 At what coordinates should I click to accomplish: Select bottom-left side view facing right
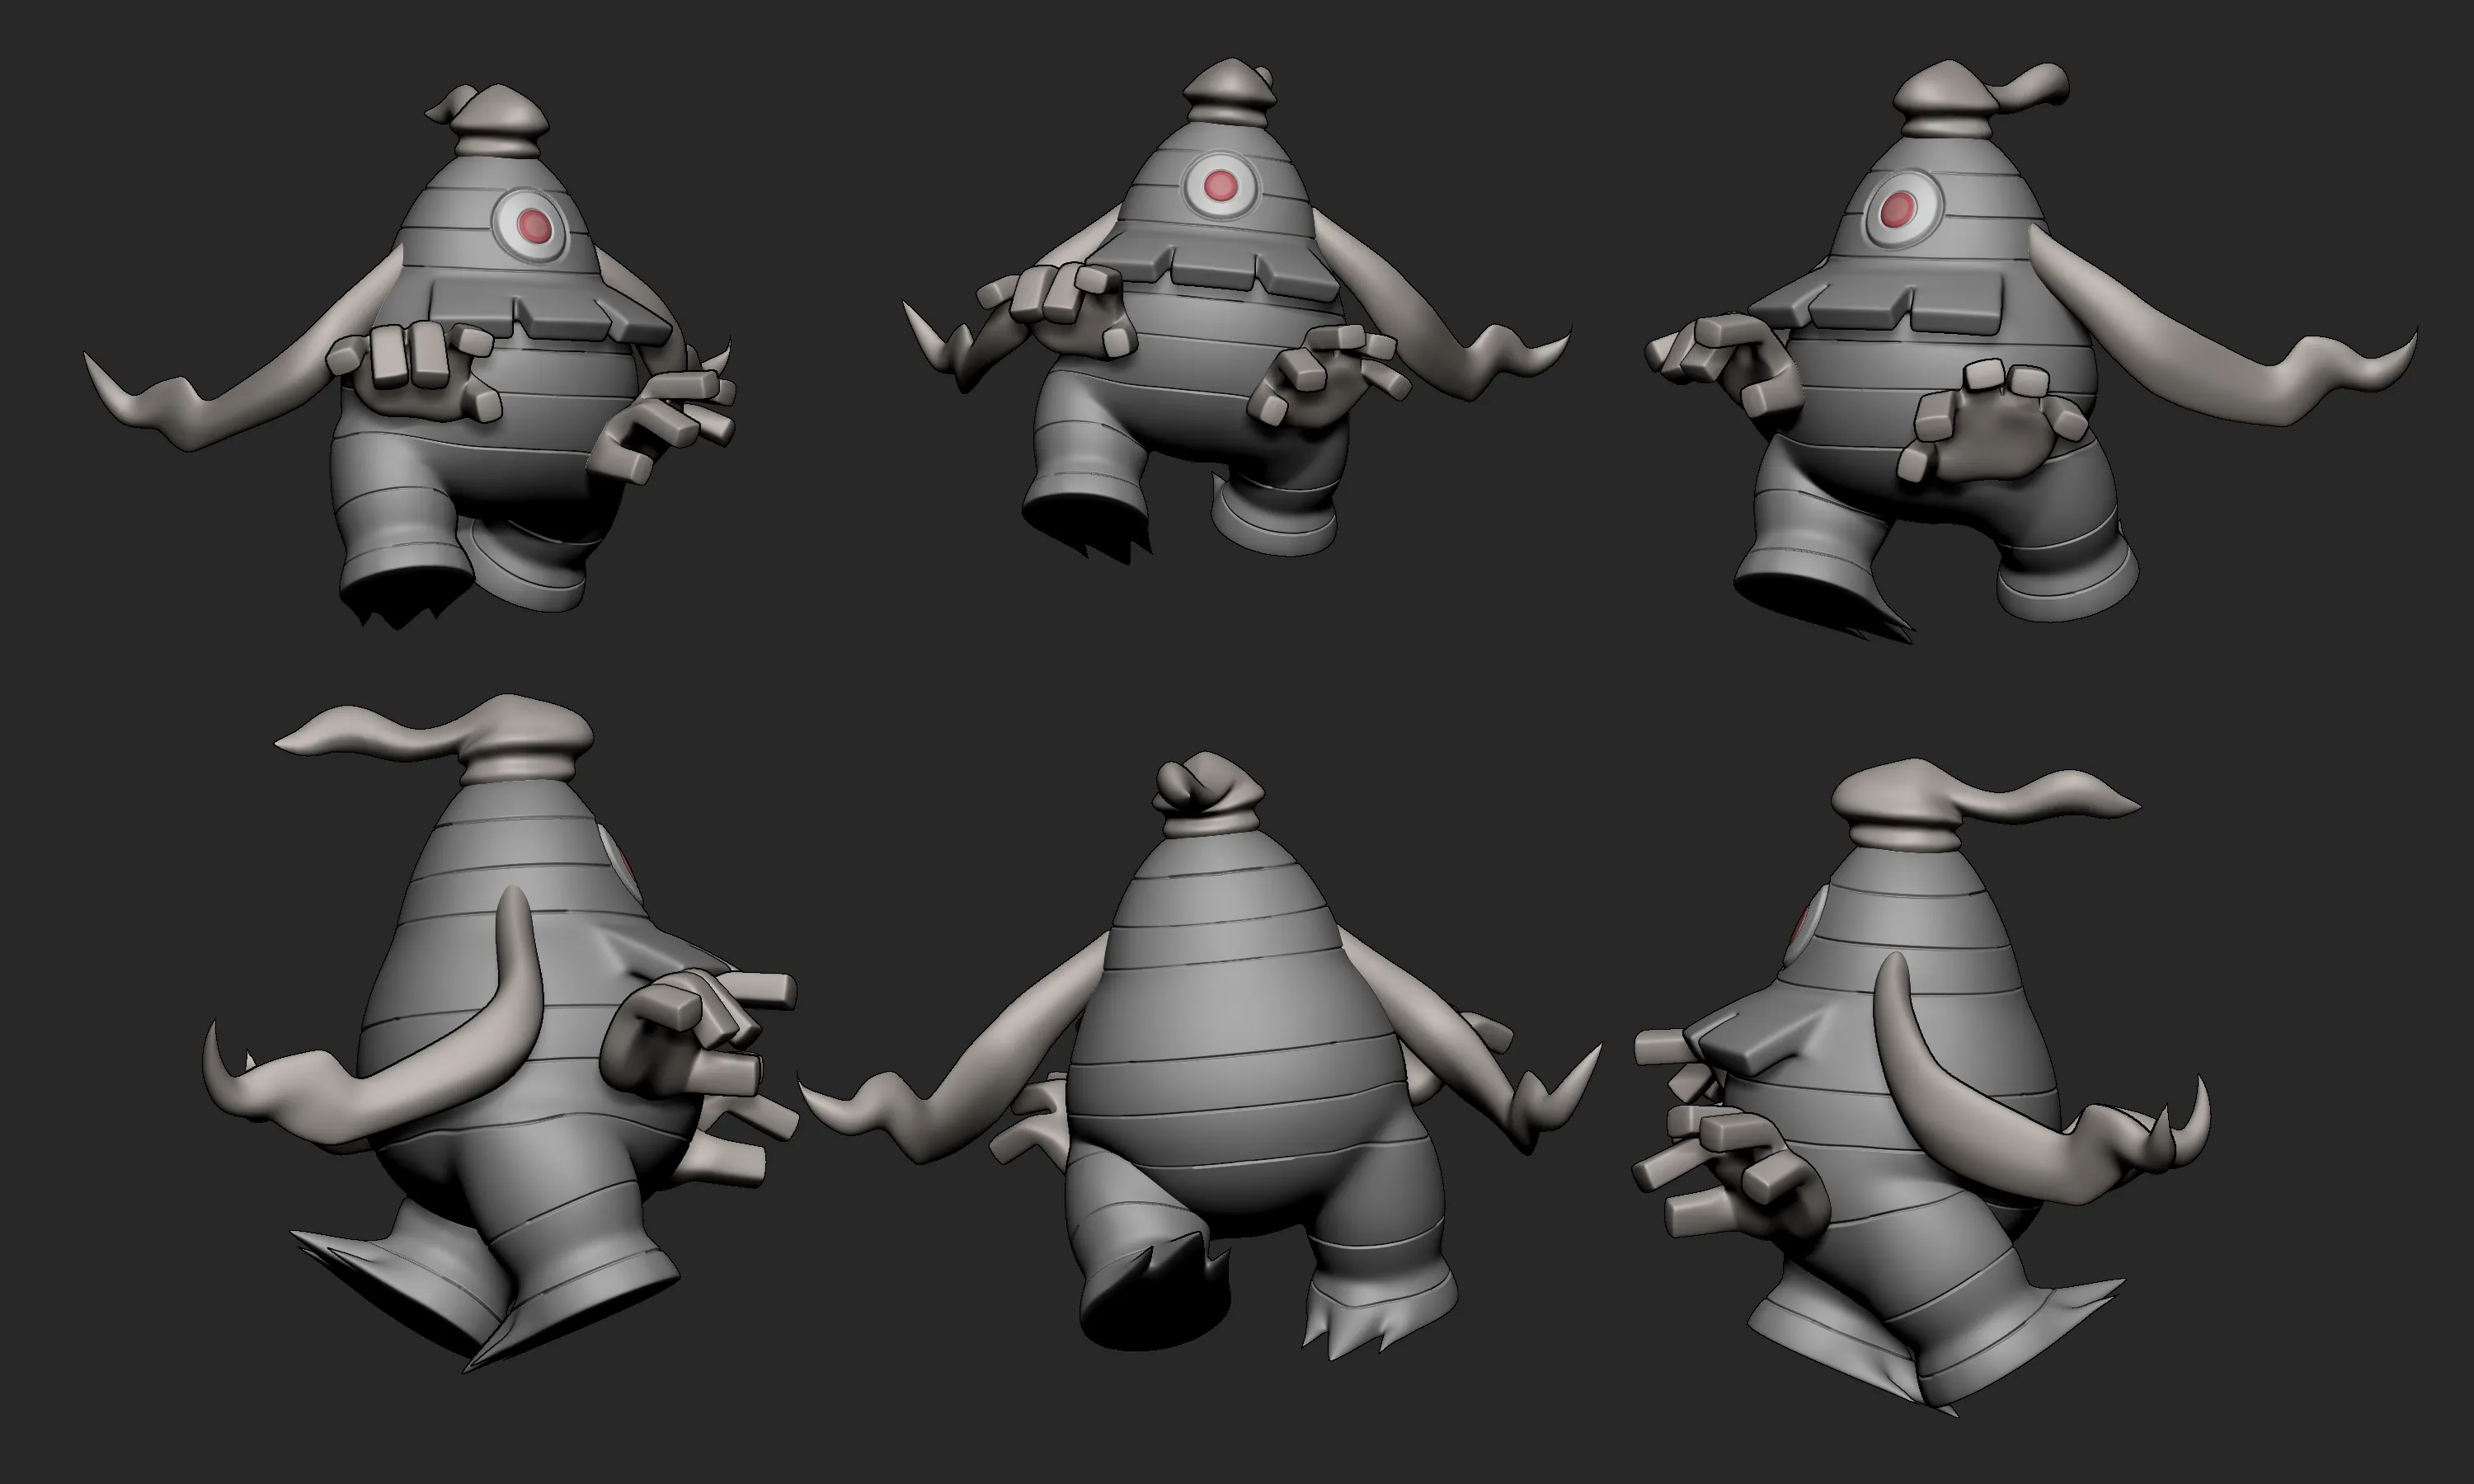coord(500,1035)
